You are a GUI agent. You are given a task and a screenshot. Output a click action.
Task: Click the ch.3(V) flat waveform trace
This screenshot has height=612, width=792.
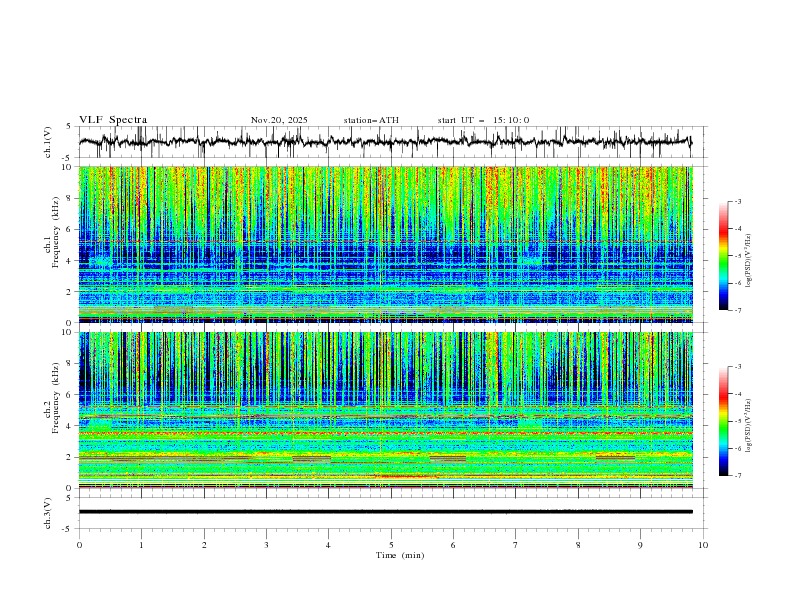click(x=390, y=511)
